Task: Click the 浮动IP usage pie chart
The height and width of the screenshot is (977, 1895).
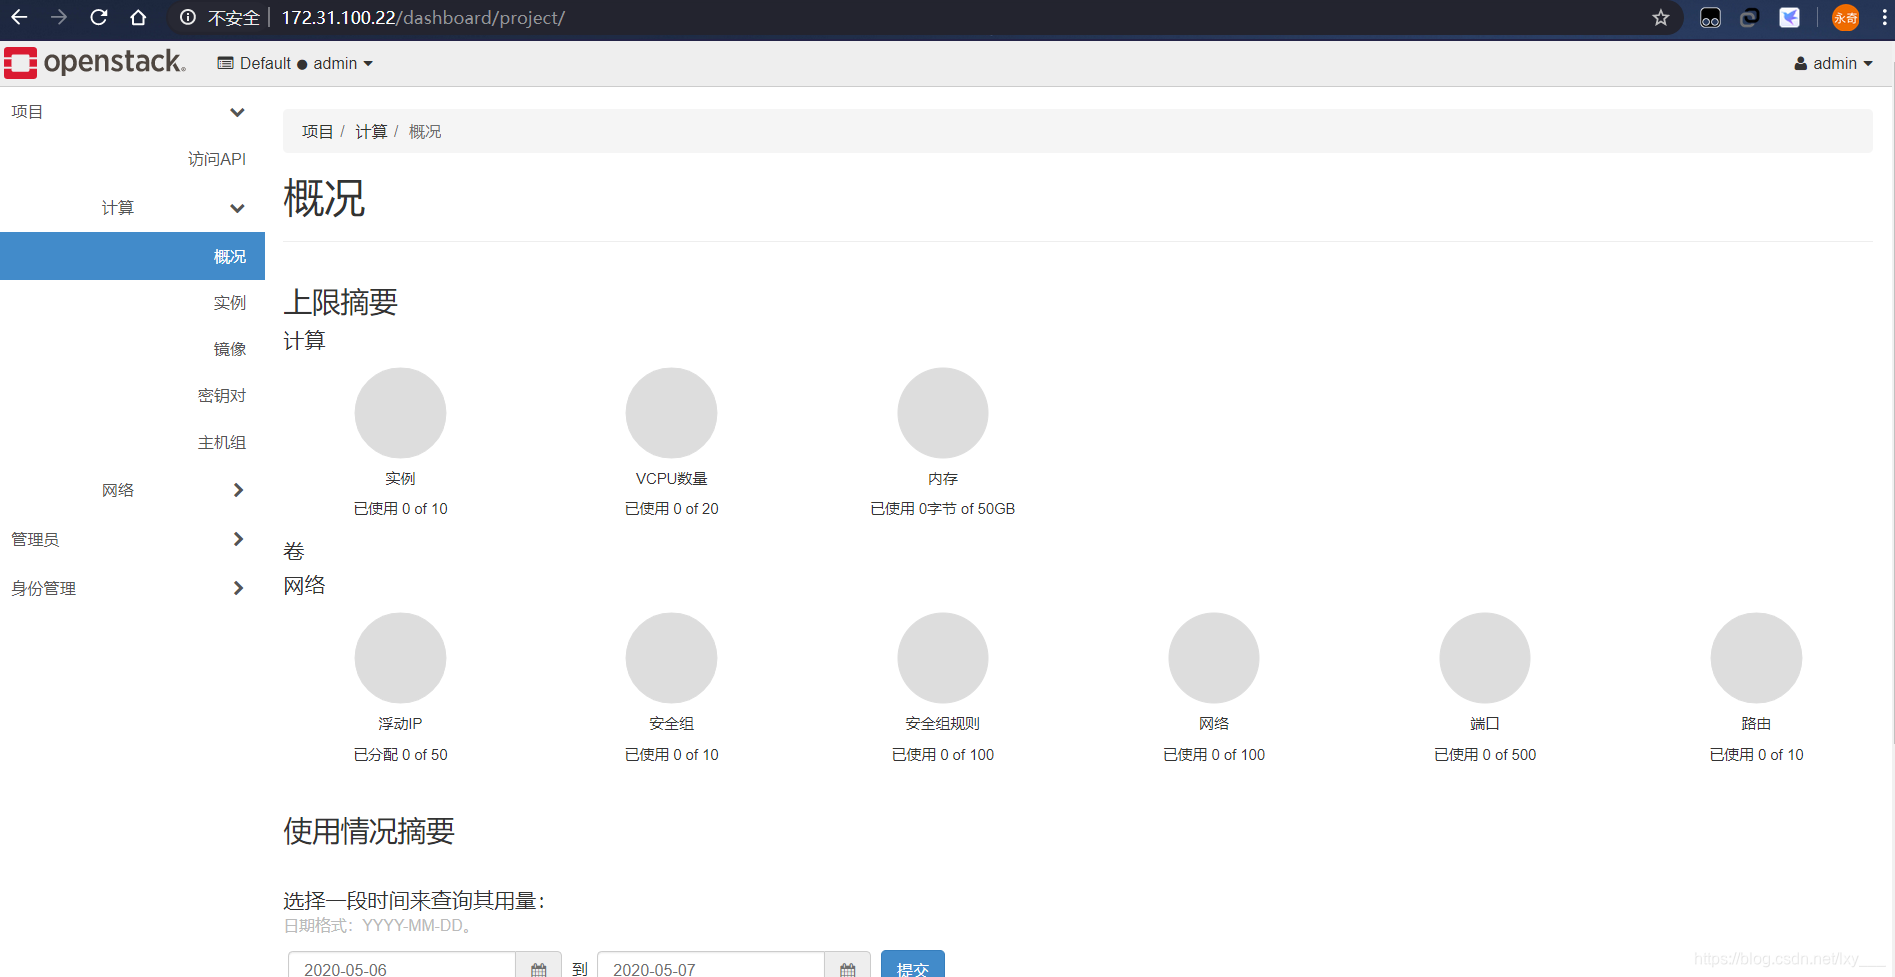Action: click(400, 658)
